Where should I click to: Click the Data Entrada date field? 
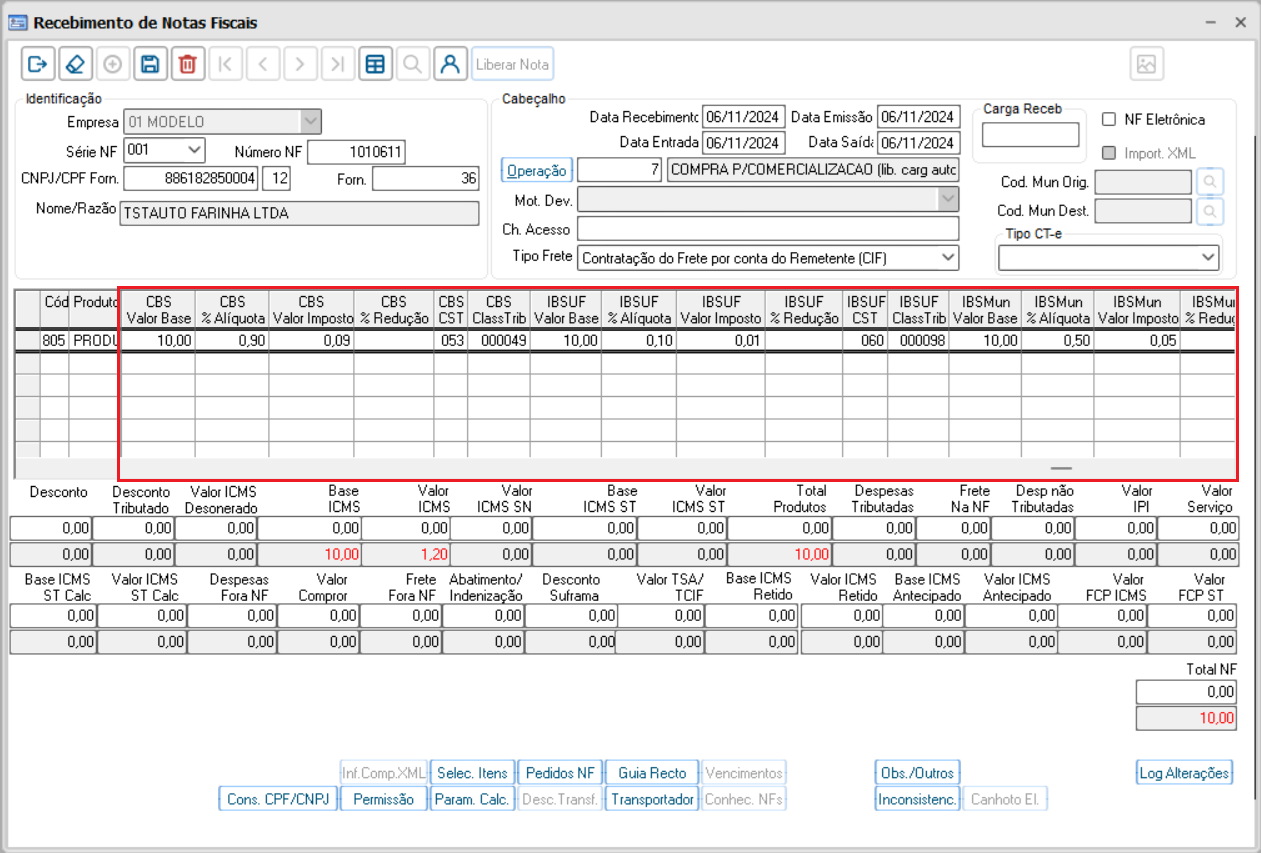[744, 142]
